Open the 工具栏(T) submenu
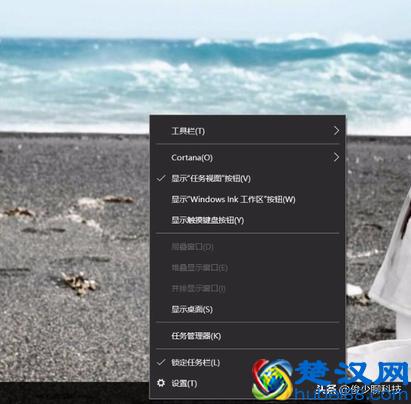 247,131
